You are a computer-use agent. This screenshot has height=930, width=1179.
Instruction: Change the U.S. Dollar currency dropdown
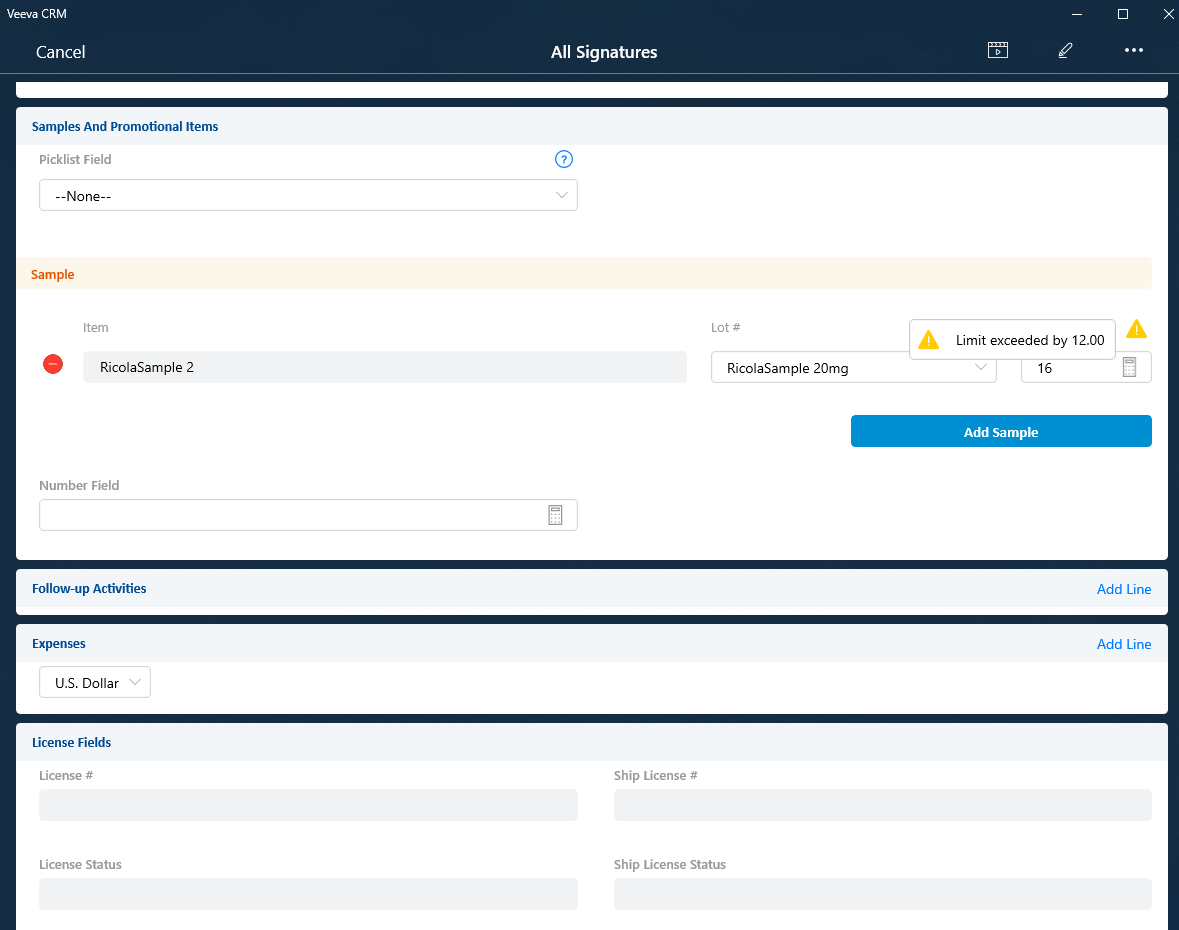[95, 683]
